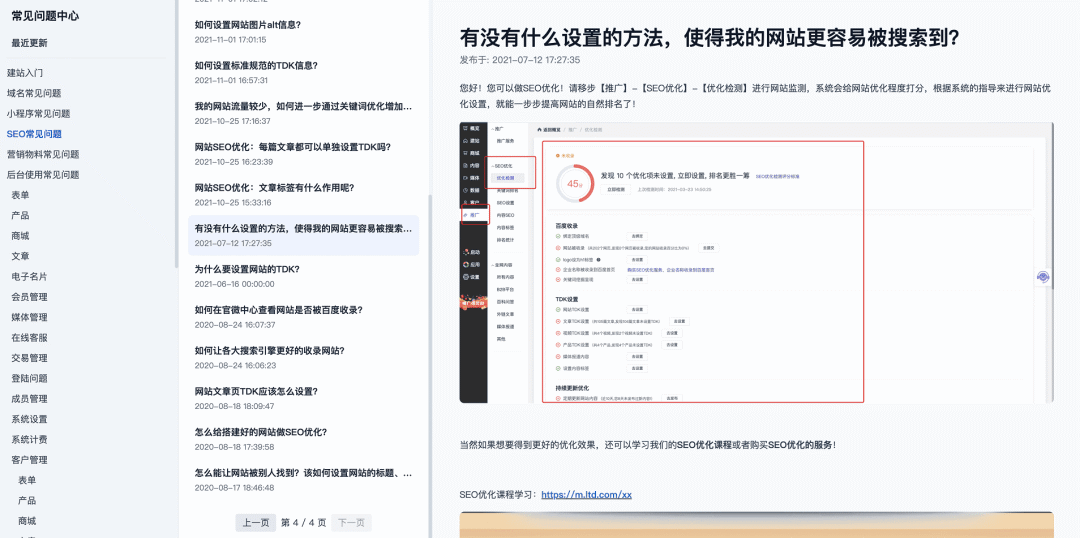Select the highlighted SEO常见问题 category
The image size is (1080, 538).
click(x=34, y=134)
